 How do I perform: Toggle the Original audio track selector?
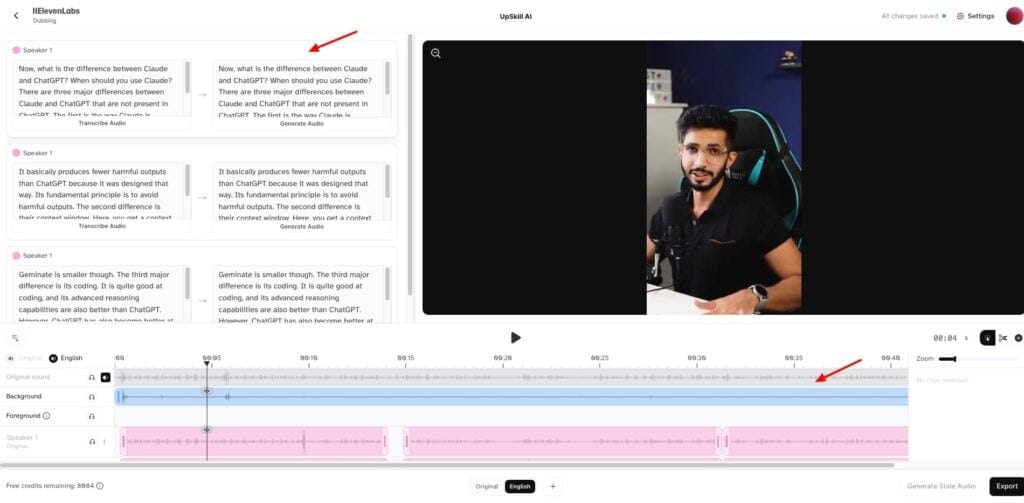11,358
